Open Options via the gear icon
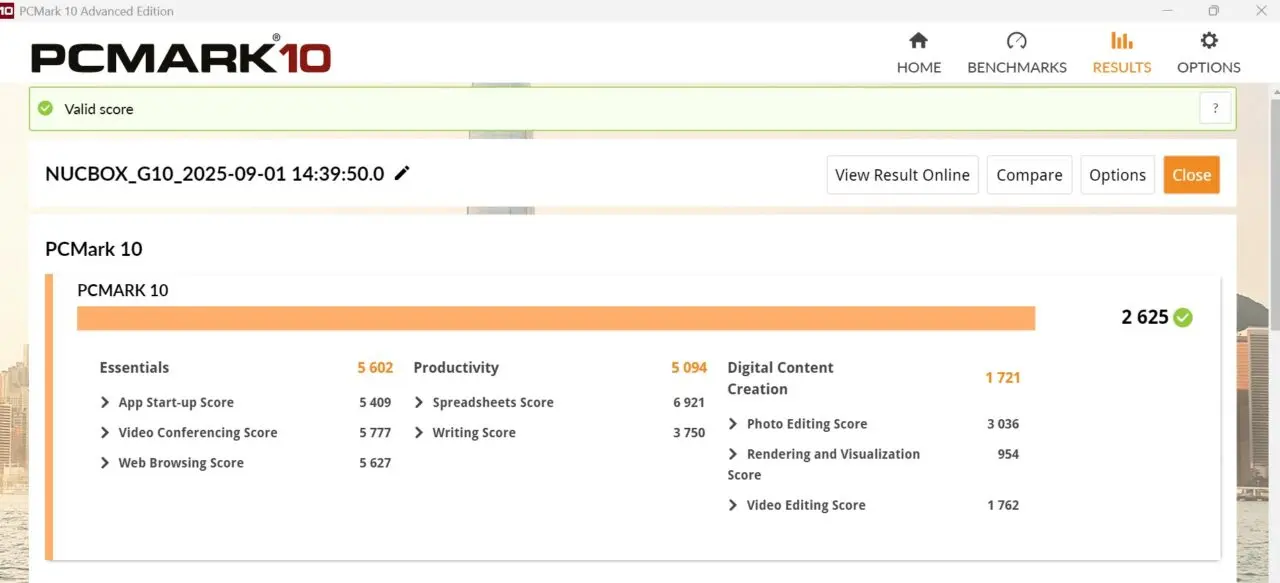 [1208, 41]
